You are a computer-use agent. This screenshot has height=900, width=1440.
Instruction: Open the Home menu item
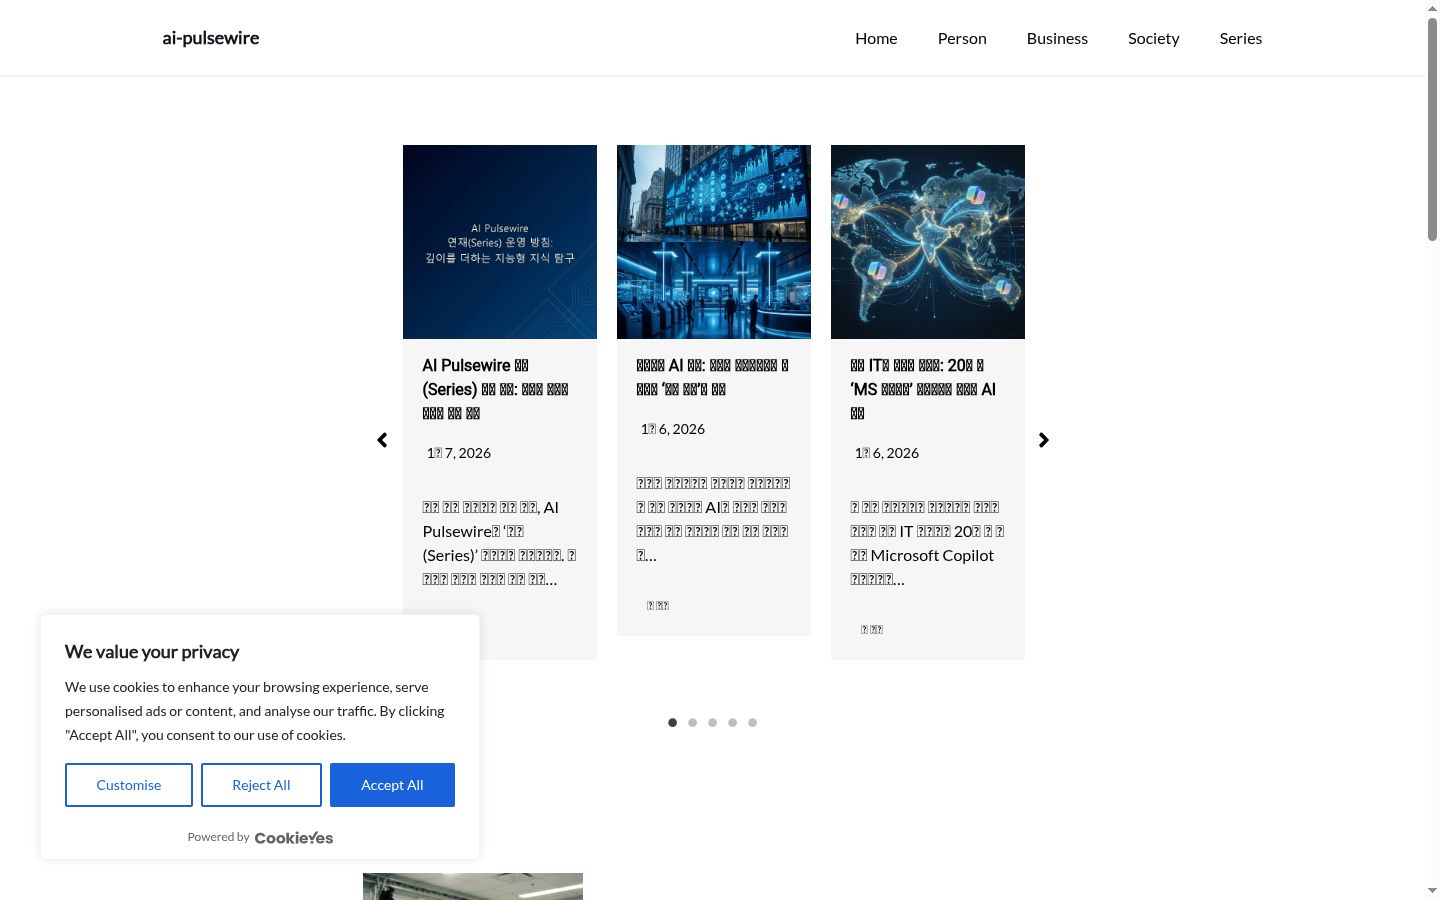[876, 38]
